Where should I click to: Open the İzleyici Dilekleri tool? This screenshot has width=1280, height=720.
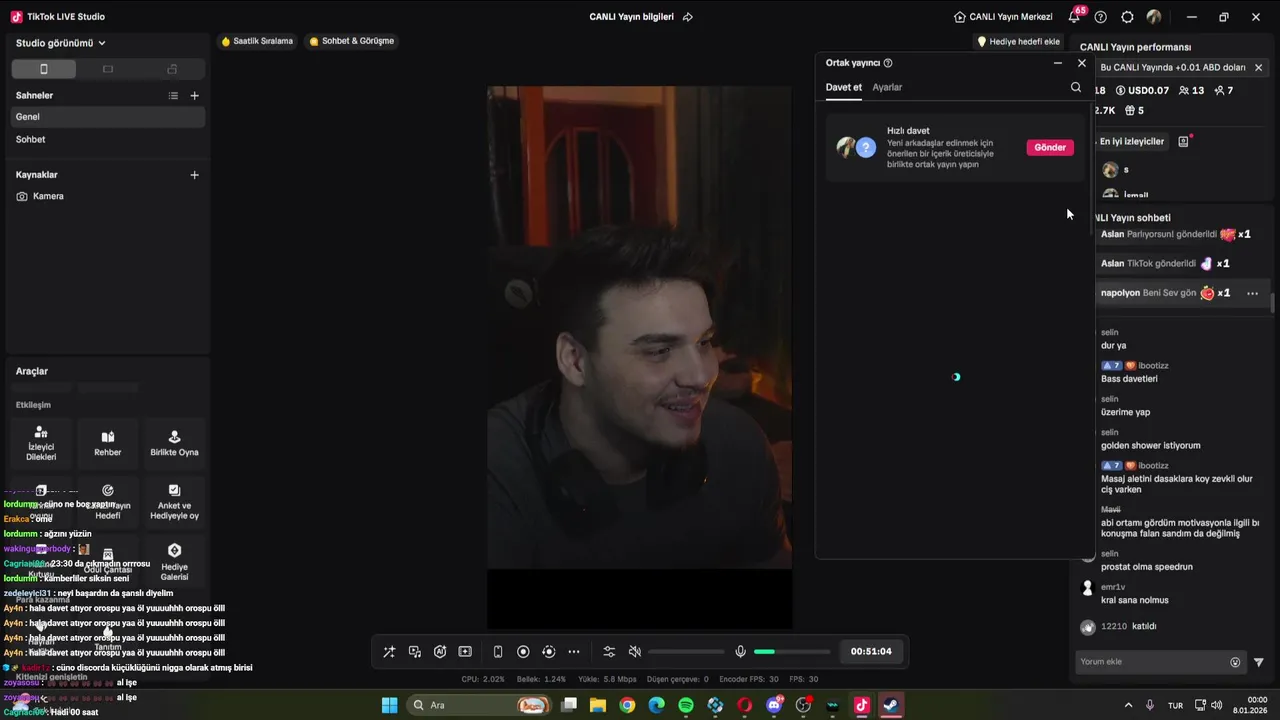tap(41, 443)
